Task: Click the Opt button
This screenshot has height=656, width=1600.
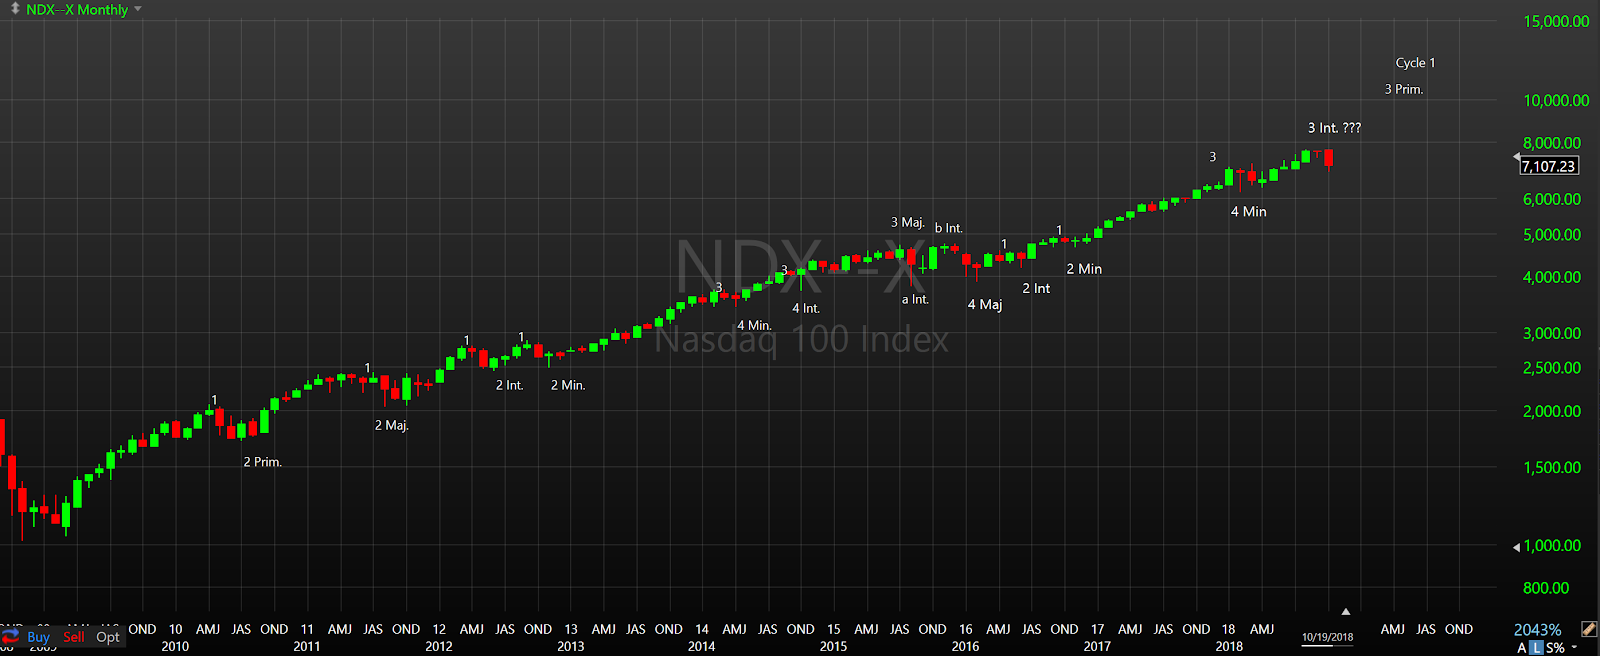Action: [108, 637]
